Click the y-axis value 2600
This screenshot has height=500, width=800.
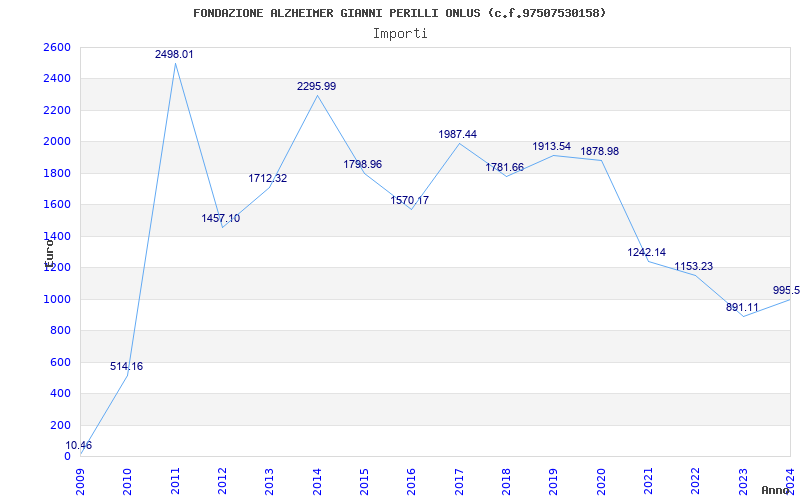click(57, 47)
